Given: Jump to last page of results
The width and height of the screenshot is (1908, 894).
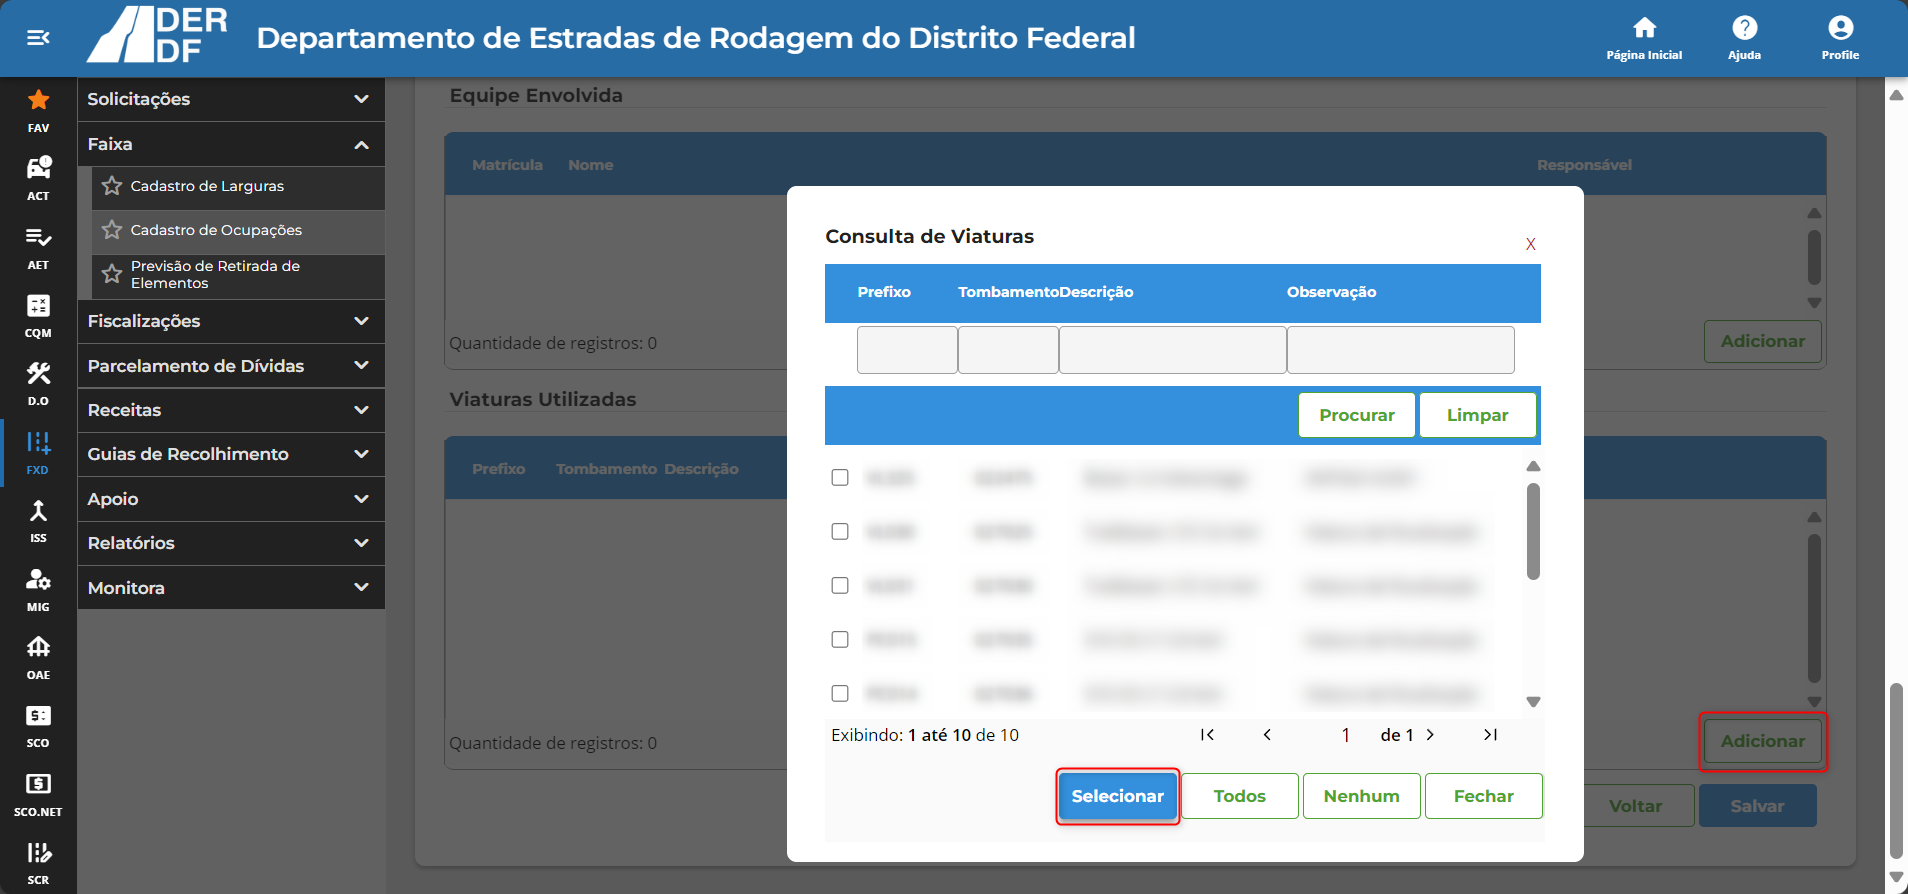Looking at the screenshot, I should coord(1490,735).
